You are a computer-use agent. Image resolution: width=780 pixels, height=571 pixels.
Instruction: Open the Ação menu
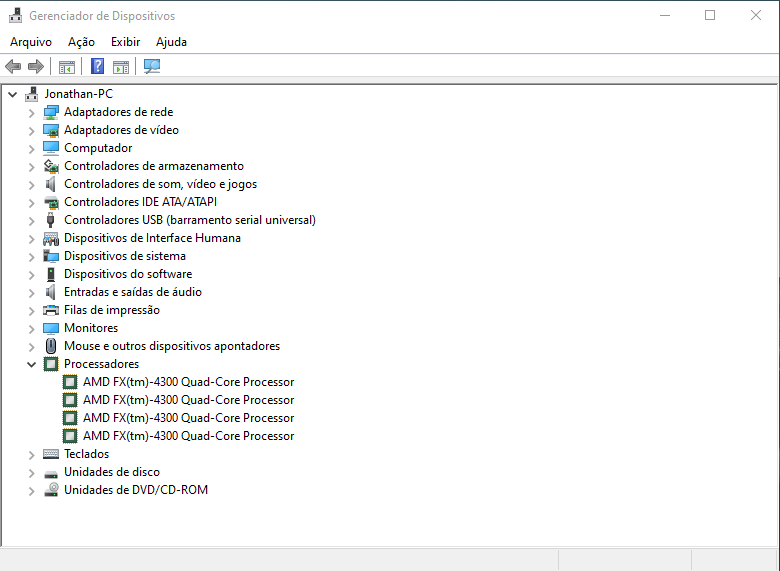82,42
